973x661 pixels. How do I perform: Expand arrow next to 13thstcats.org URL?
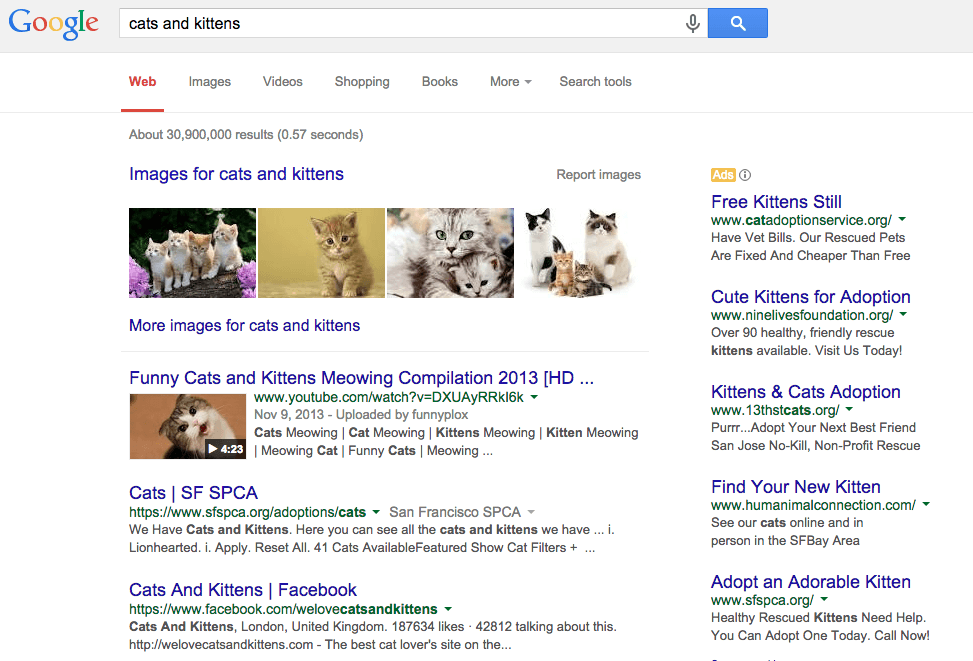(x=850, y=409)
